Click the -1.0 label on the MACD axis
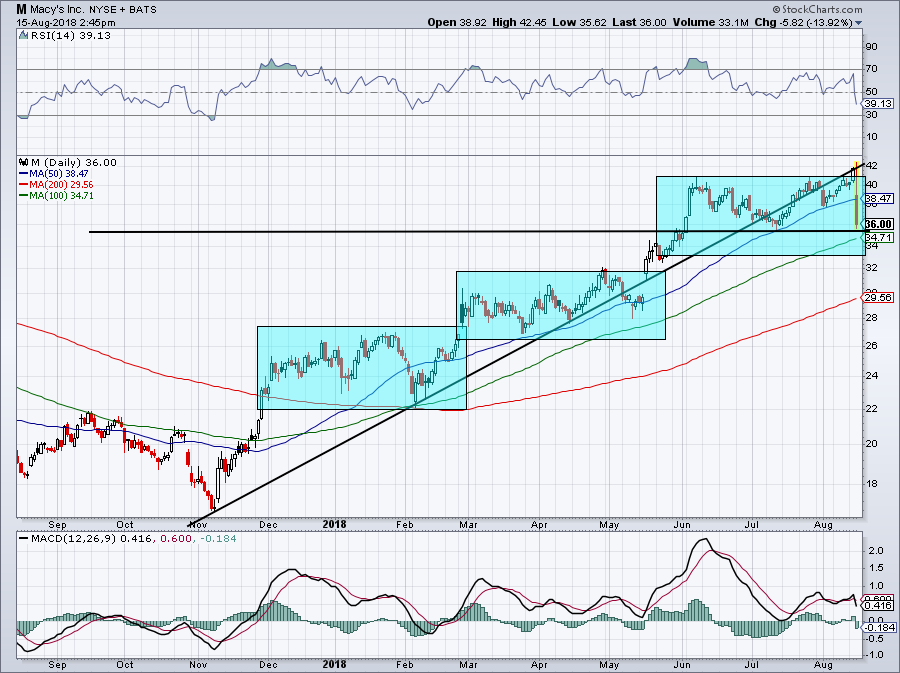Viewport: 900px width, 673px height. pos(874,655)
